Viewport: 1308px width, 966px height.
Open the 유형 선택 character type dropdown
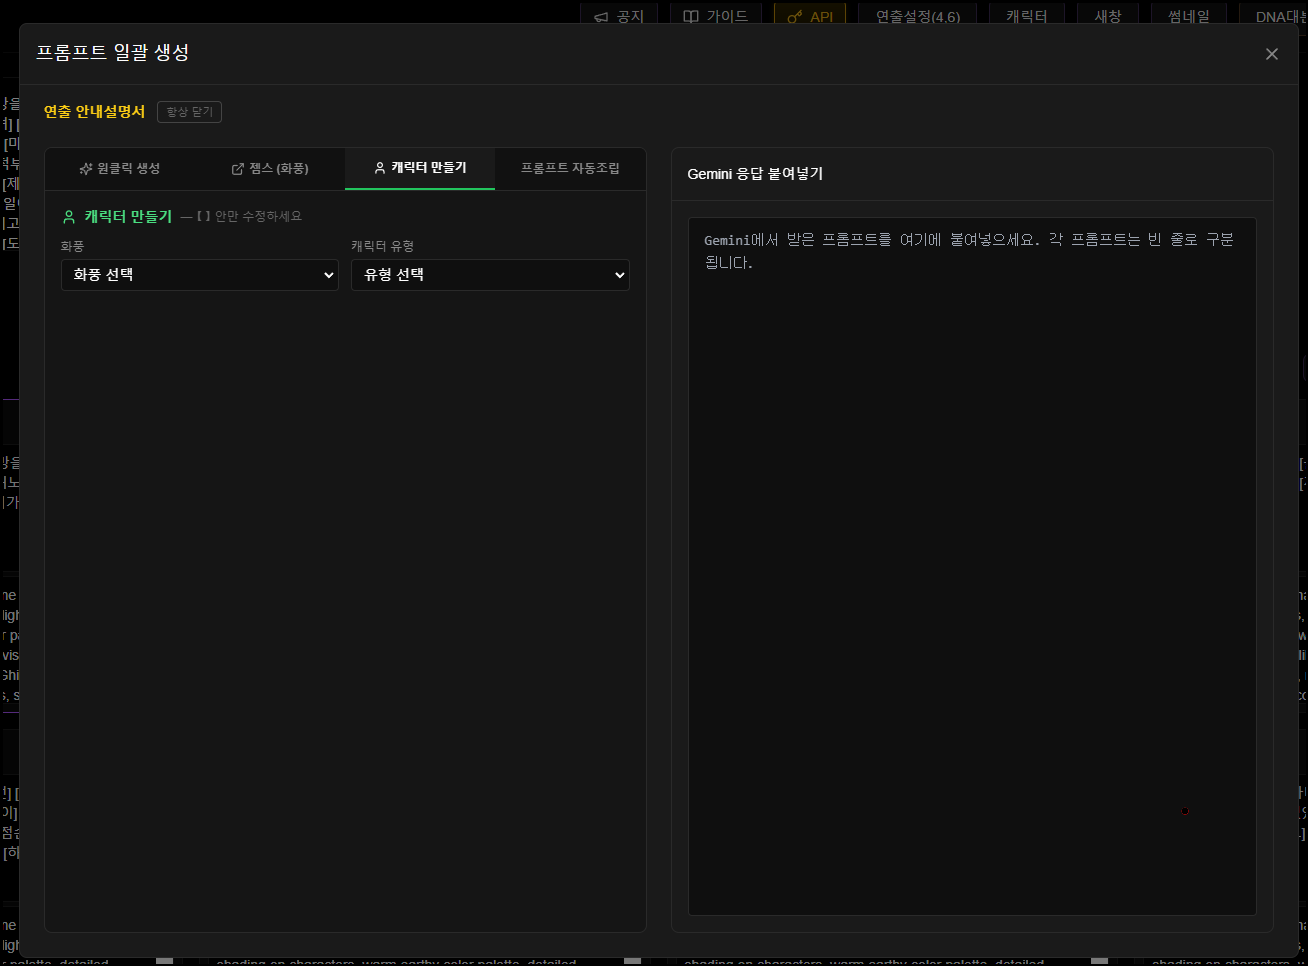[490, 275]
